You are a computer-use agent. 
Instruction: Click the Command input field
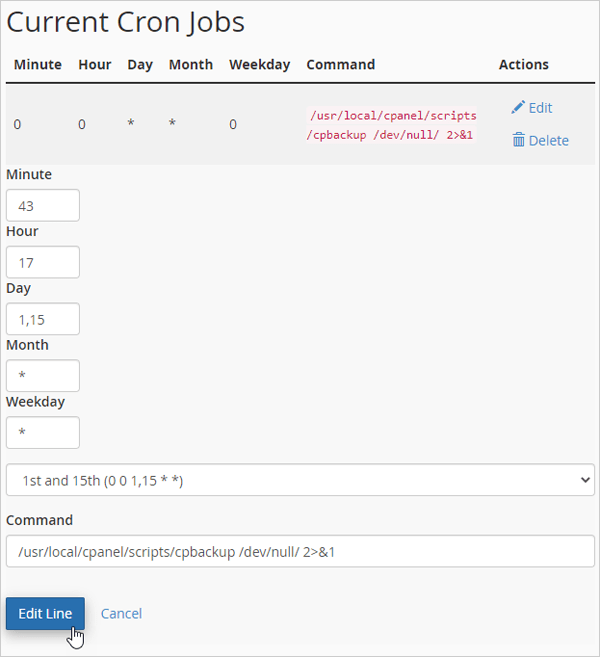pyautogui.click(x=300, y=551)
